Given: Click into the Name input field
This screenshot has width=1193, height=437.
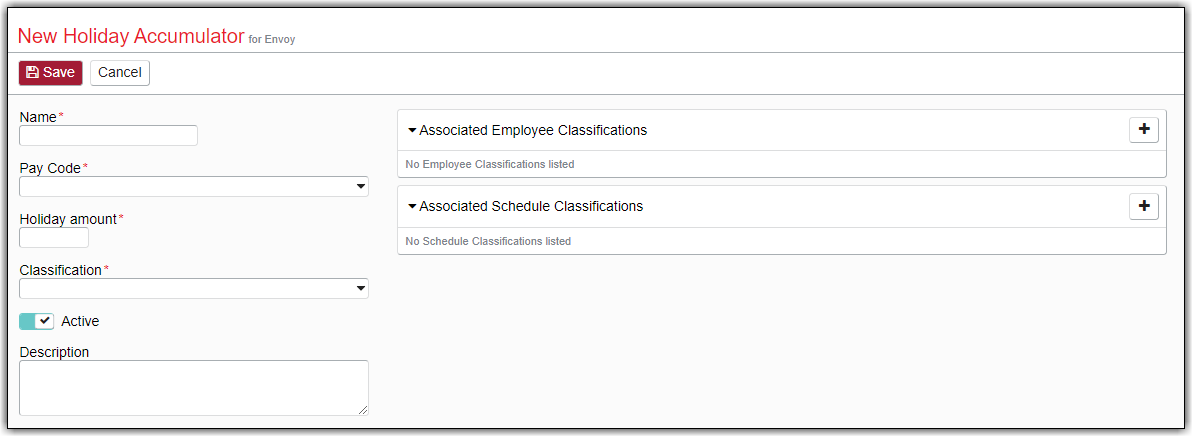Looking at the screenshot, I should 108,136.
